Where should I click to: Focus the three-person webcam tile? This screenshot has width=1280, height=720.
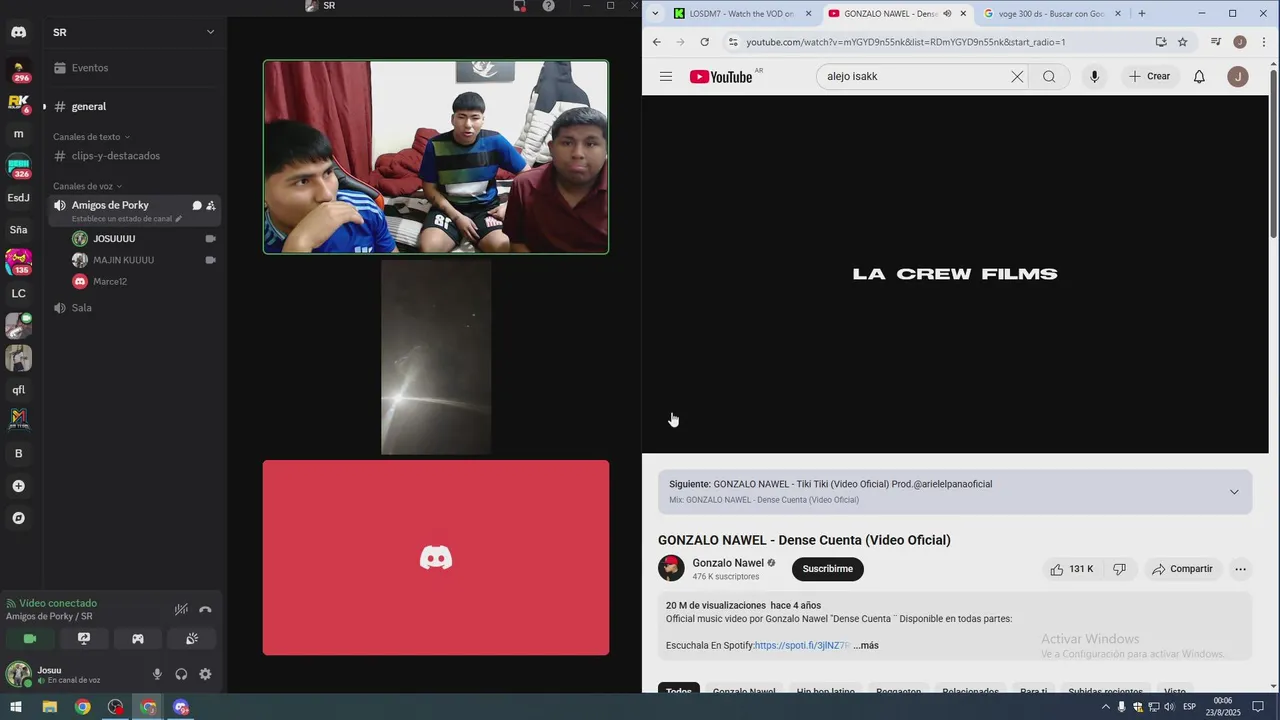436,157
